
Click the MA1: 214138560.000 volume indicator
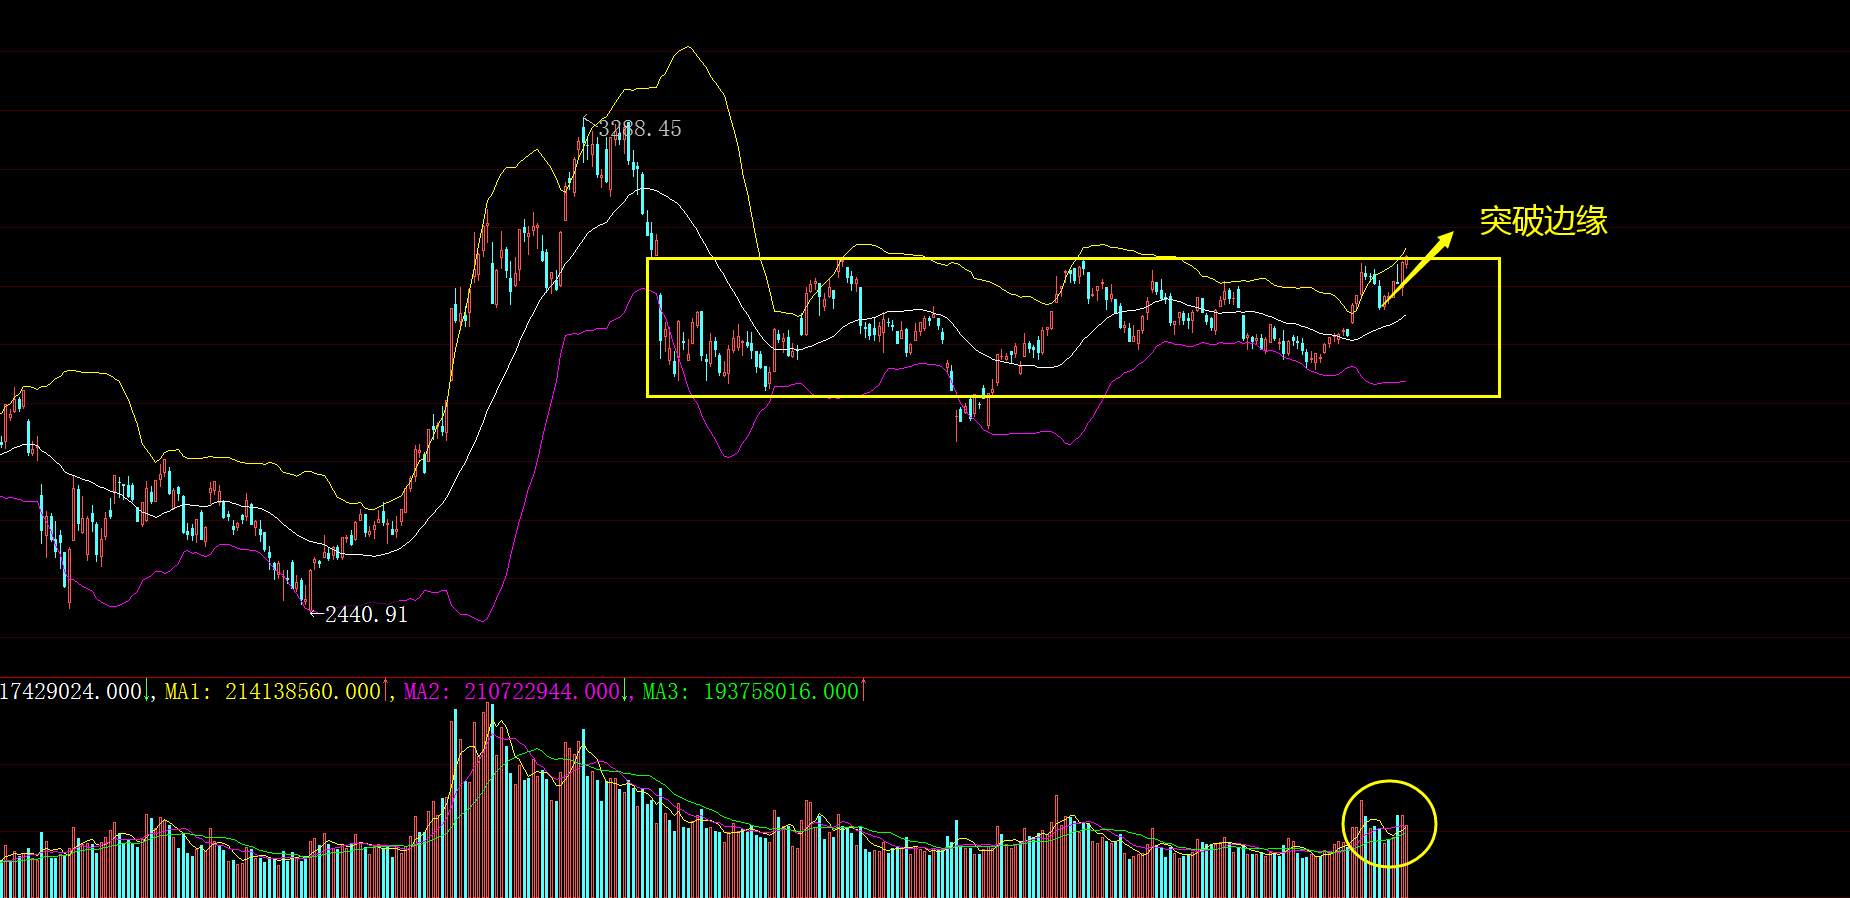point(273,692)
